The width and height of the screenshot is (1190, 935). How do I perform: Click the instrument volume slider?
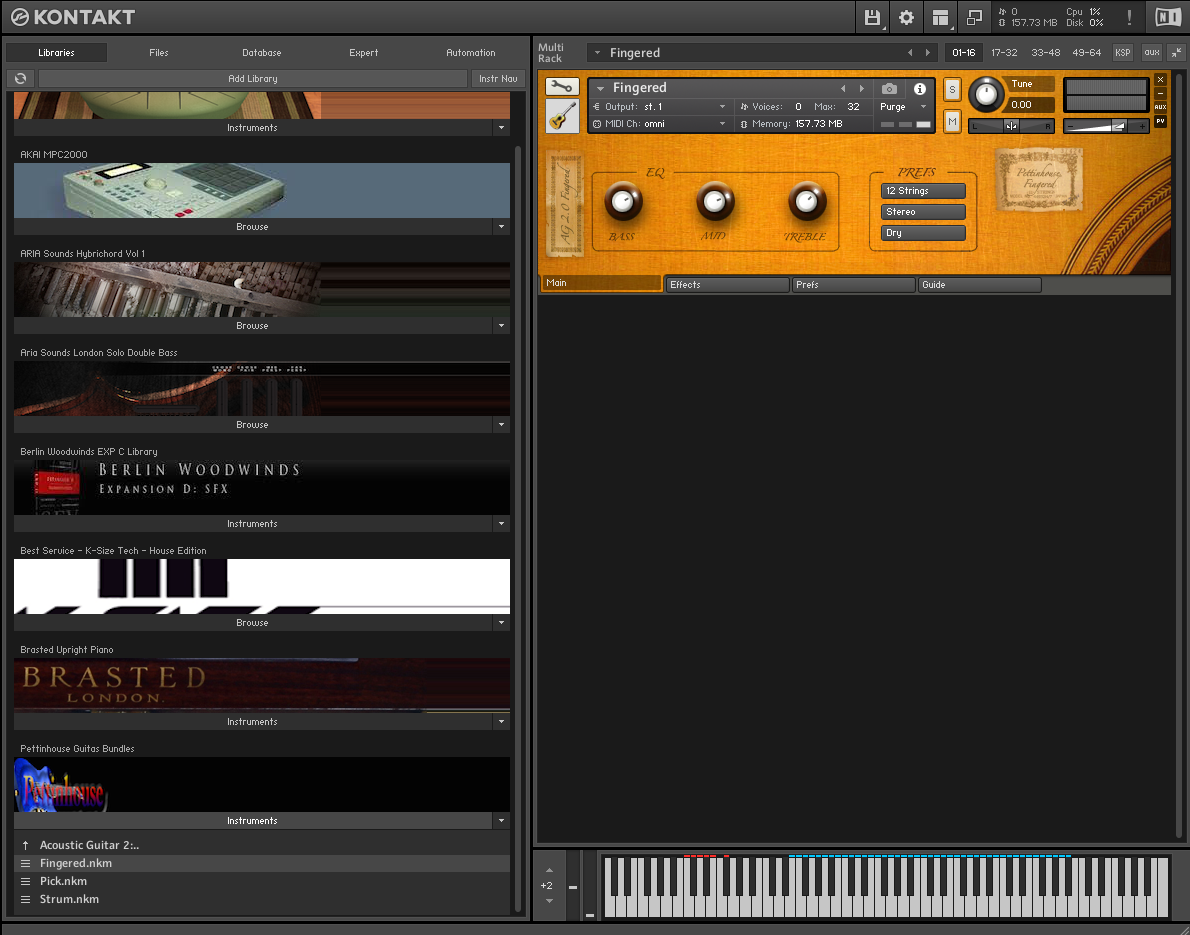pyautogui.click(x=1106, y=126)
